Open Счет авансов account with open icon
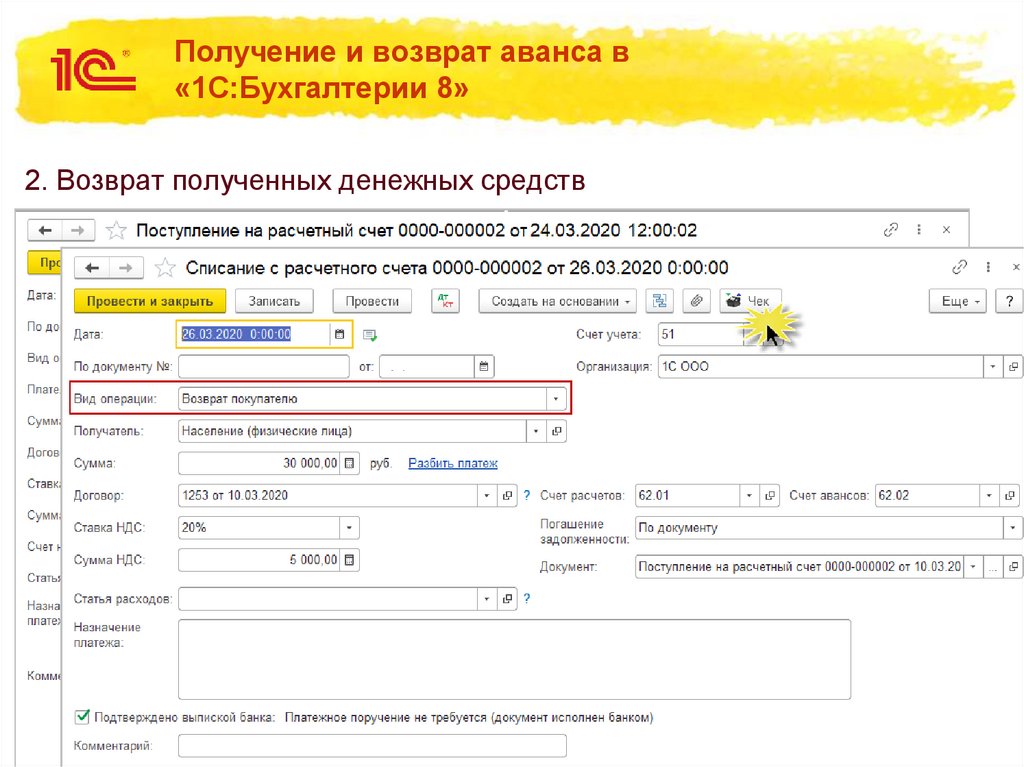 (1010, 495)
